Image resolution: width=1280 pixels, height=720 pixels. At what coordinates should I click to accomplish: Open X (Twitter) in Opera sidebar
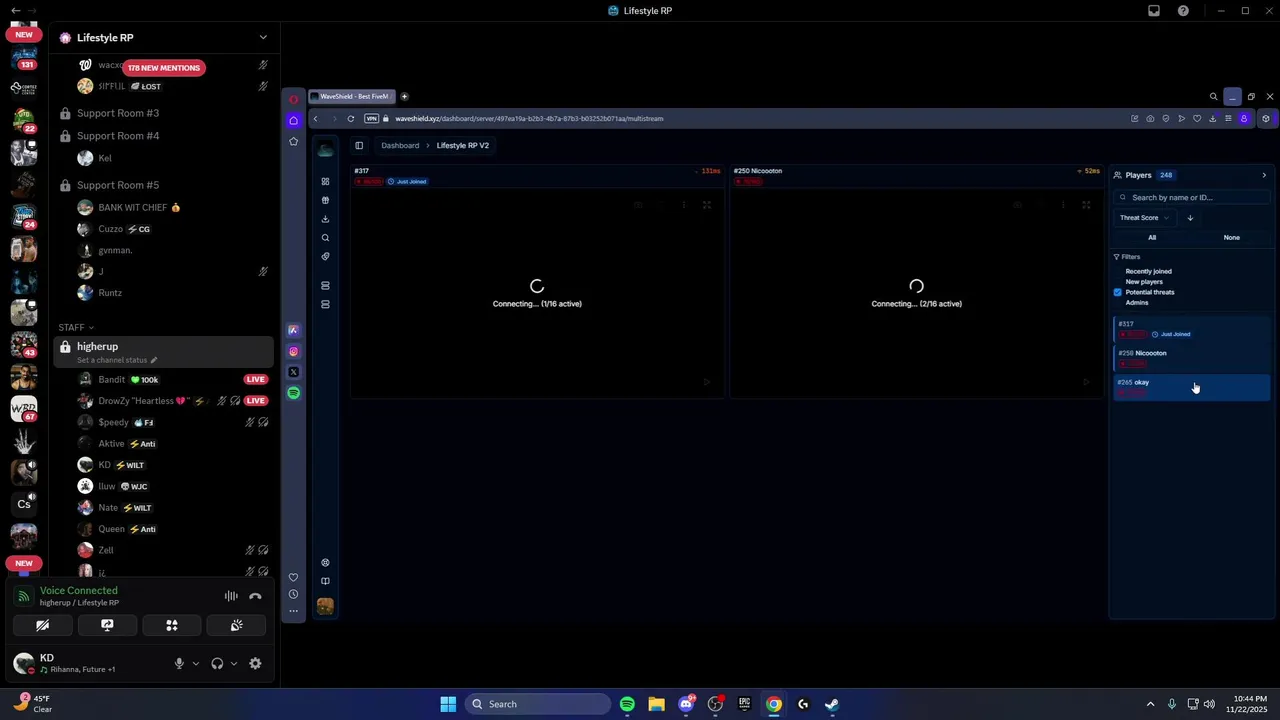[293, 372]
